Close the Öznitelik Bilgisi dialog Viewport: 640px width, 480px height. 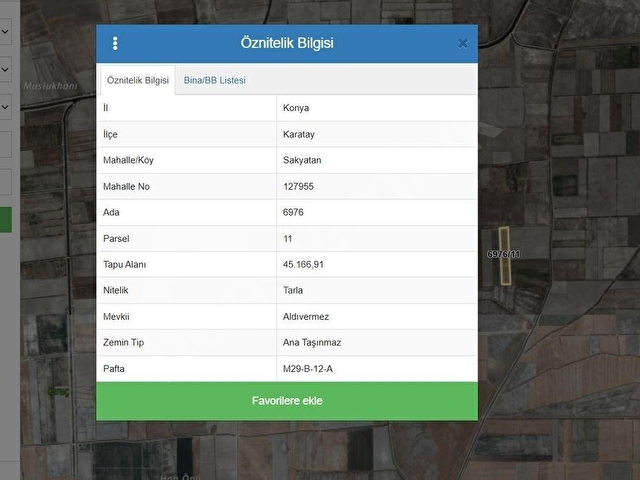pyautogui.click(x=462, y=43)
